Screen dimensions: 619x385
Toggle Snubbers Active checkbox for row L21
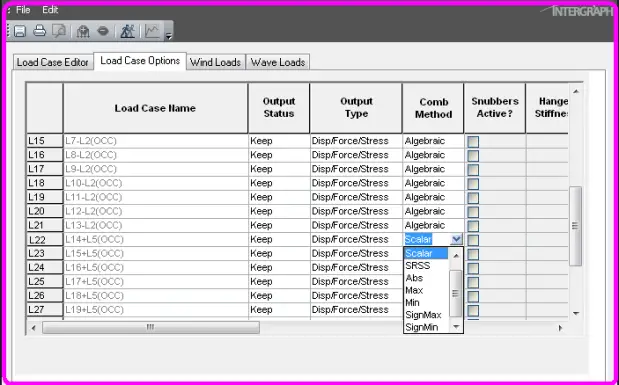473,226
